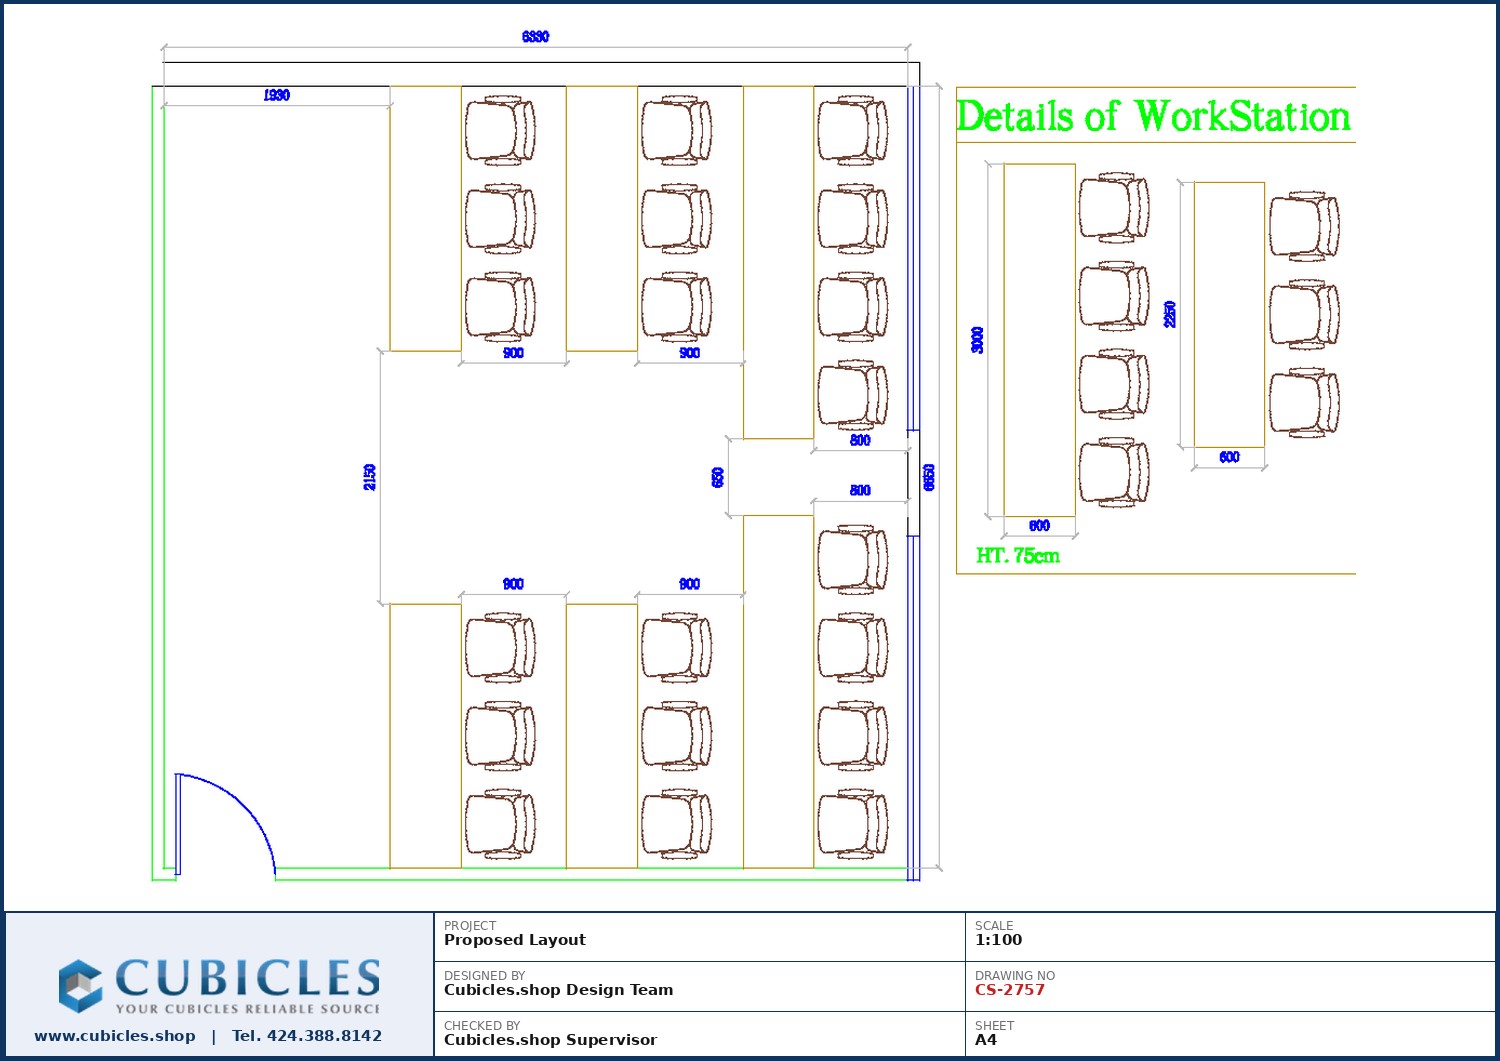The height and width of the screenshot is (1061, 1500).
Task: Click the 6650 vertical dimension label
Action: [929, 477]
